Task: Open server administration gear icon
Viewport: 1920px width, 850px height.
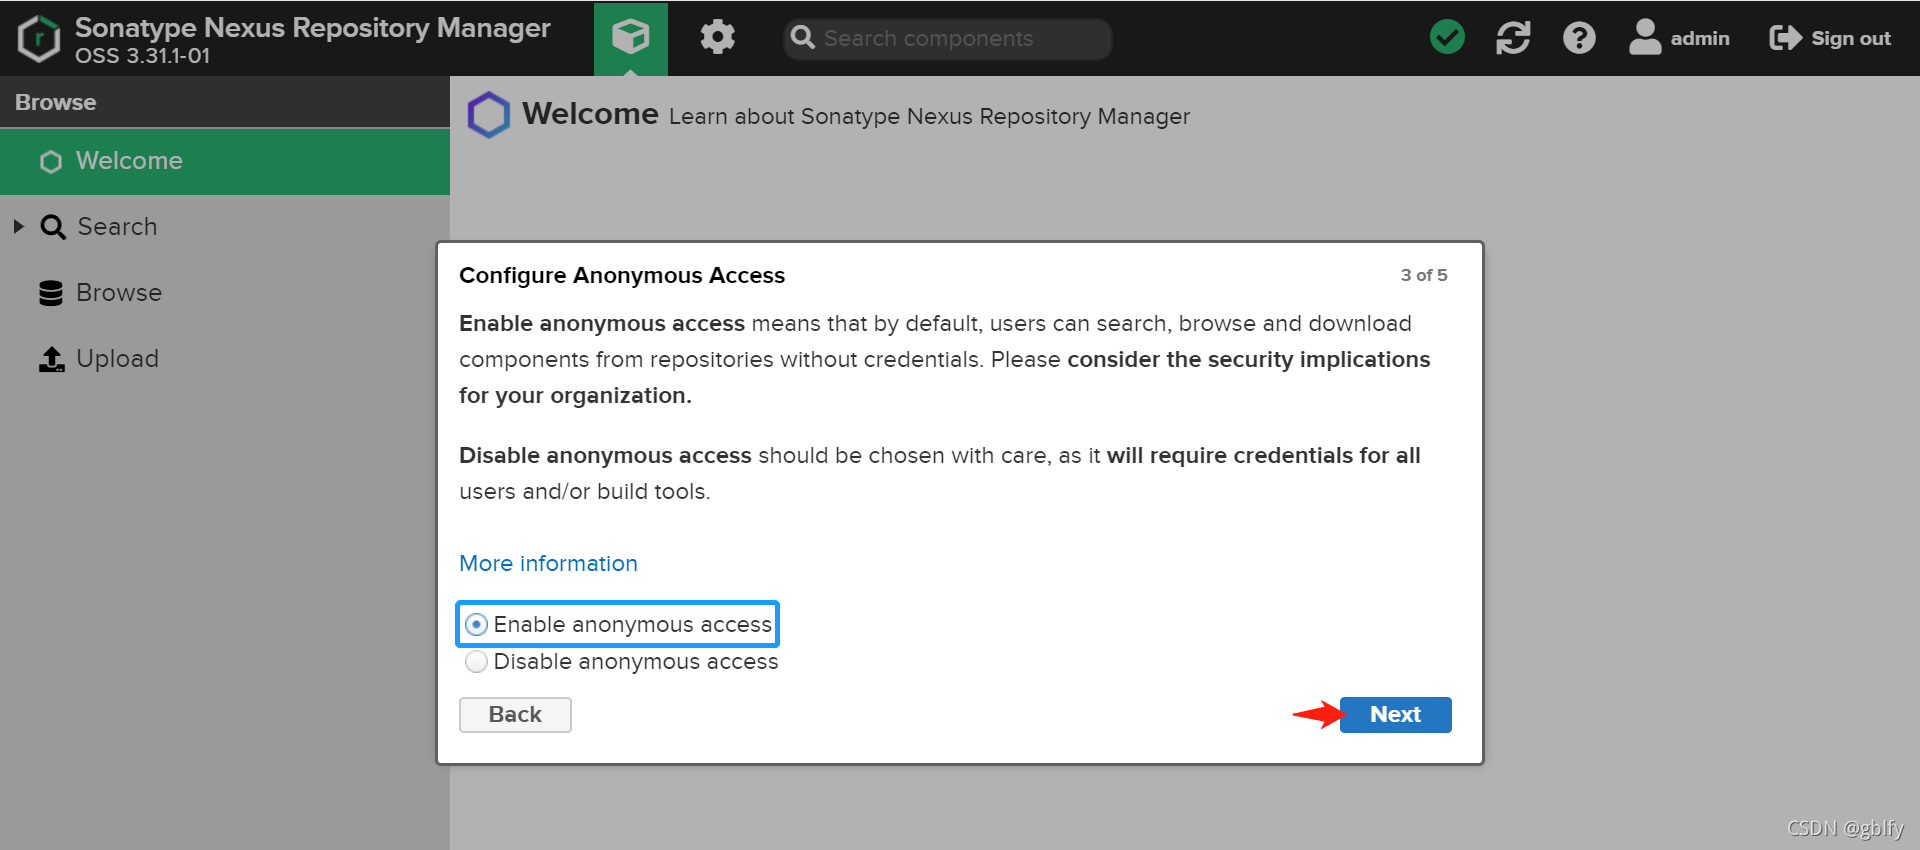Action: click(717, 38)
